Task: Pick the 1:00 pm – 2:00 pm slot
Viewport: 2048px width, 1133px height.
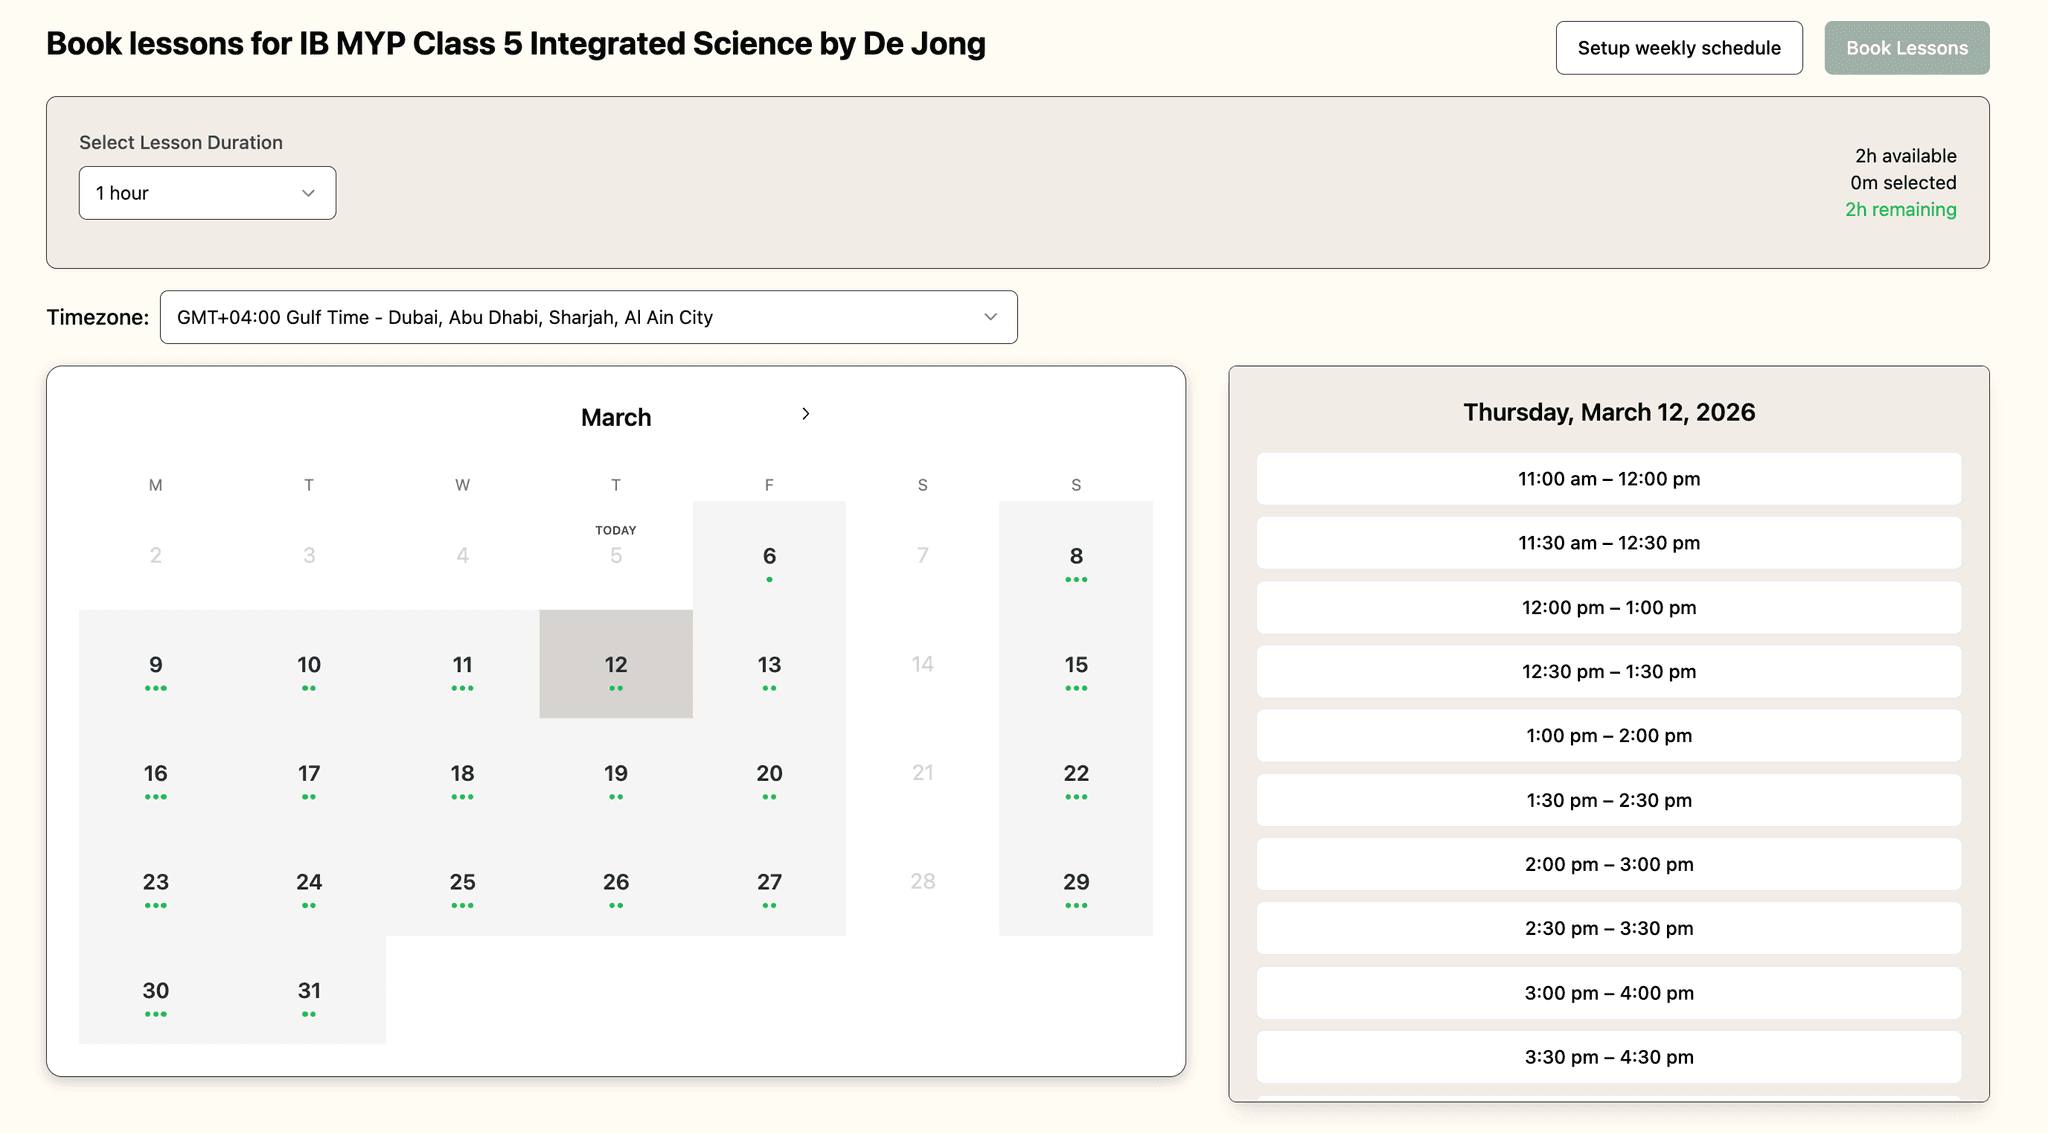Action: pos(1608,735)
